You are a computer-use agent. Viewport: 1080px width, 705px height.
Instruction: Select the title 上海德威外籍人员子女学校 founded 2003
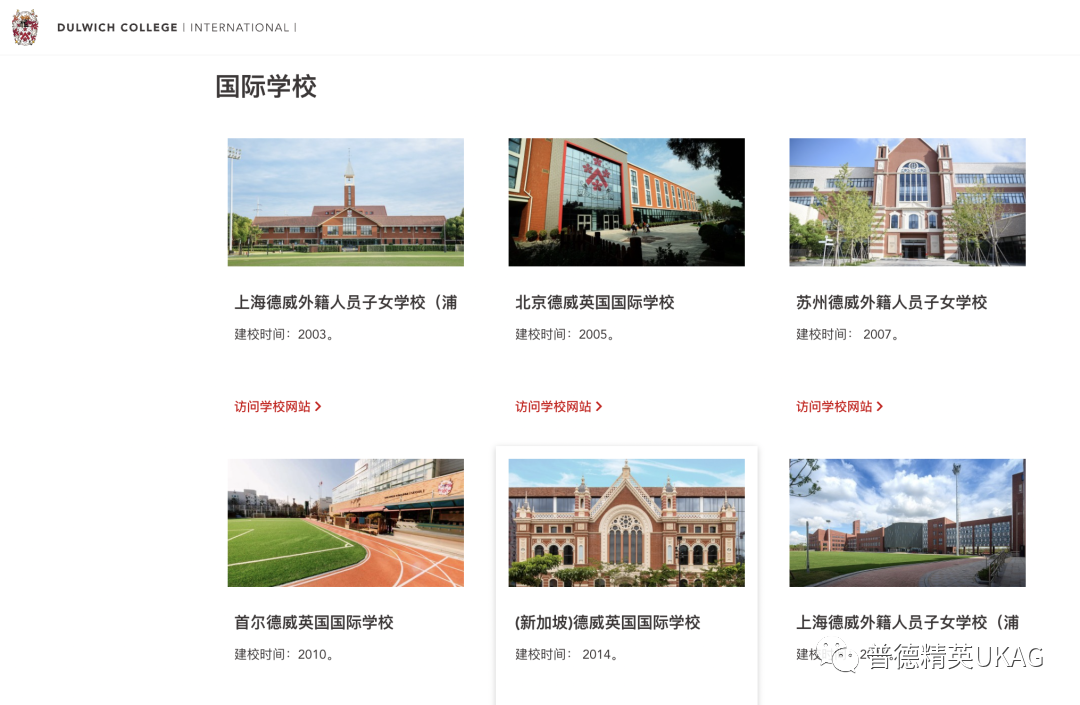[x=346, y=302]
